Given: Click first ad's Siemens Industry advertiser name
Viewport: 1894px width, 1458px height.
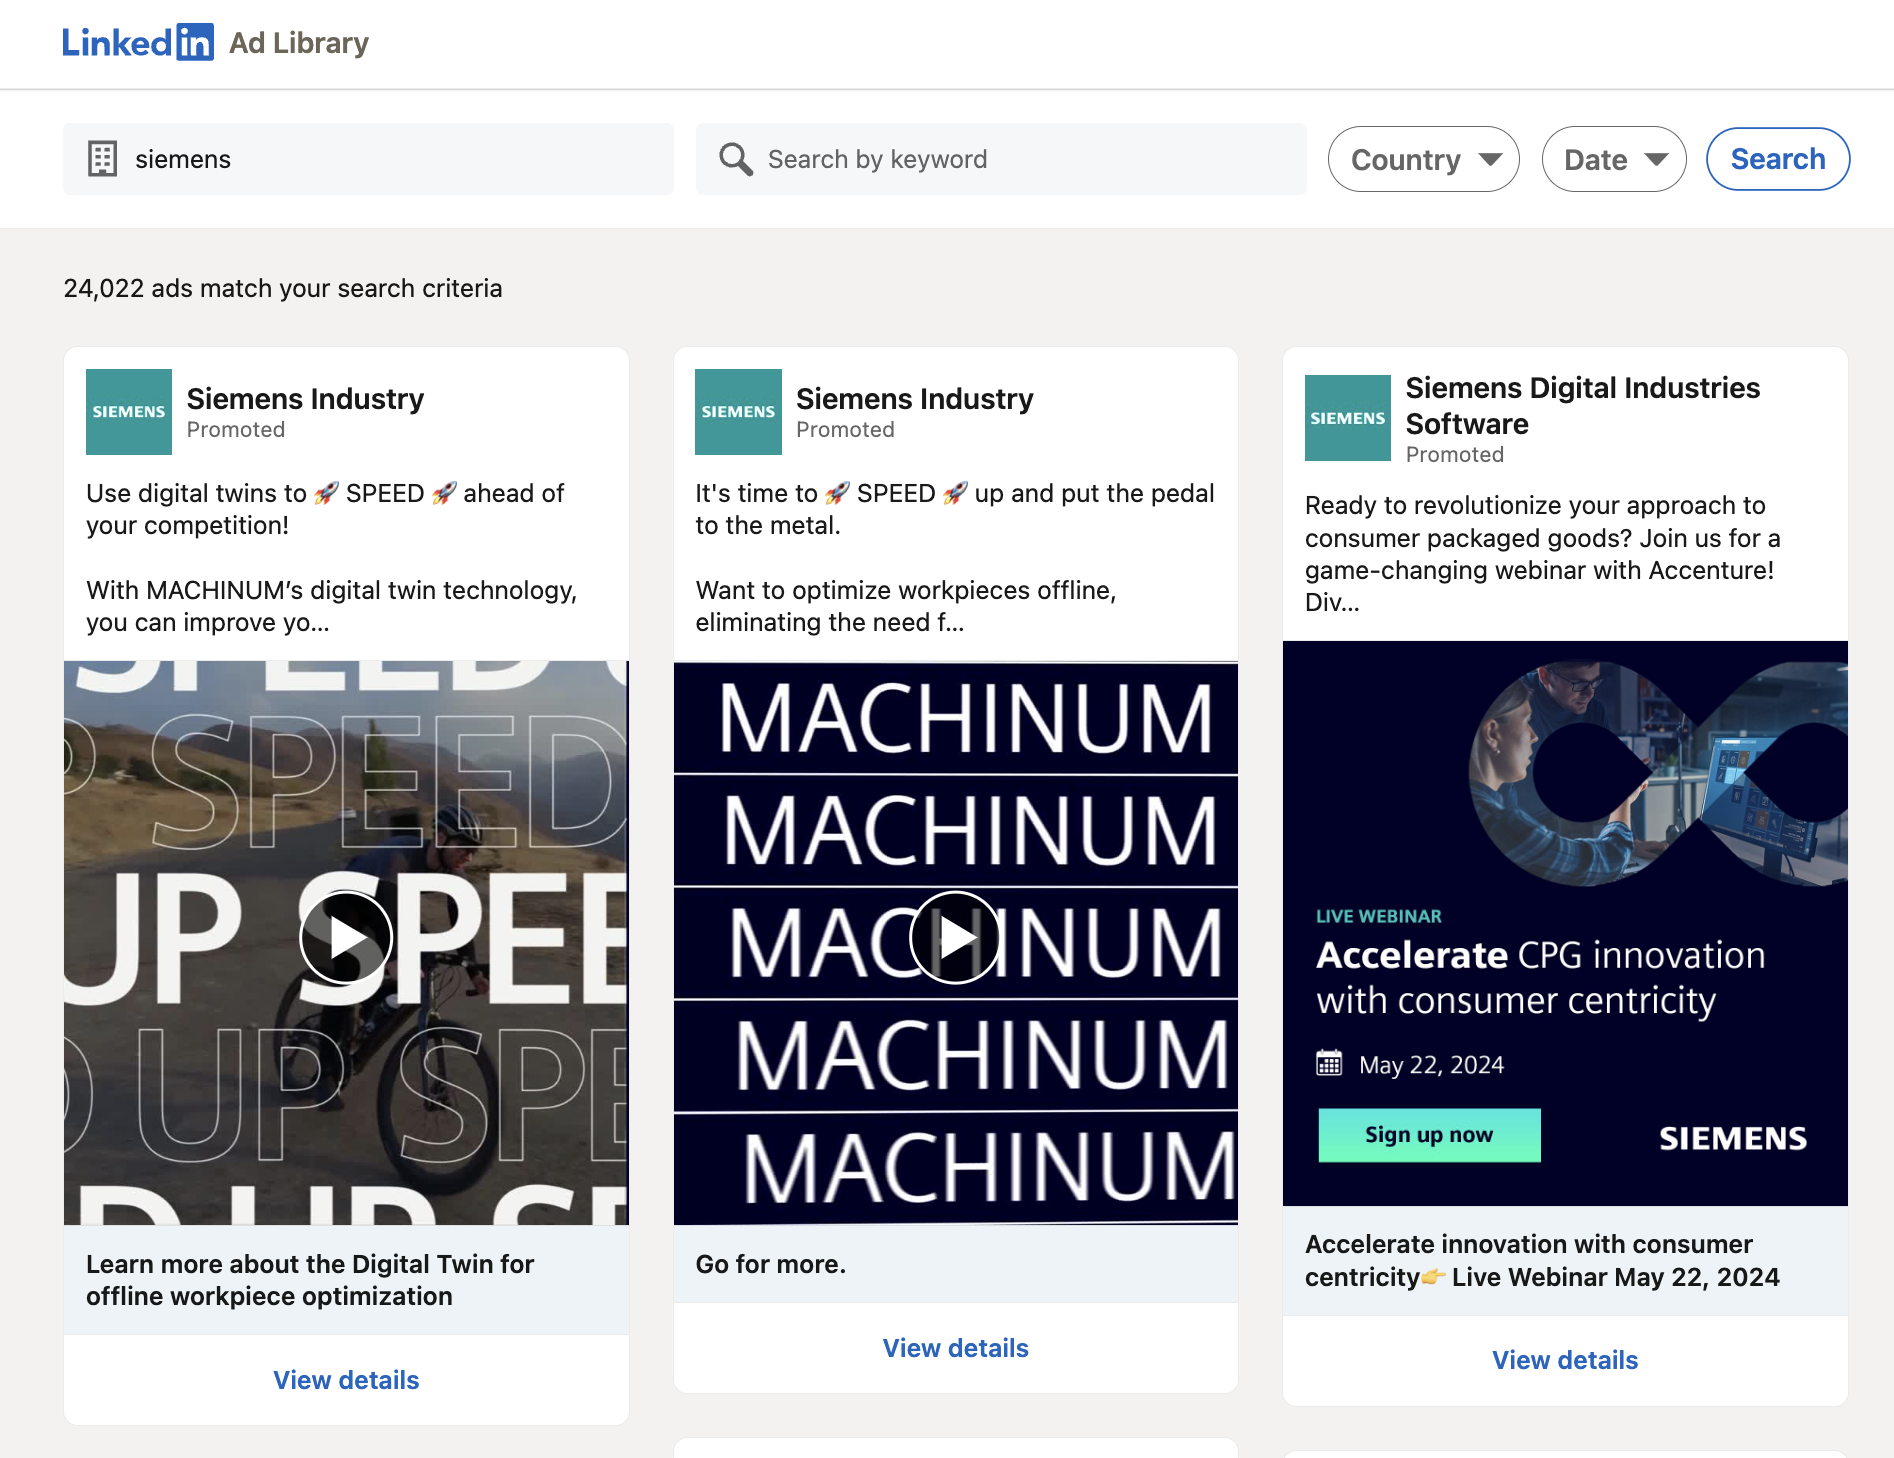Looking at the screenshot, I should click(x=305, y=399).
